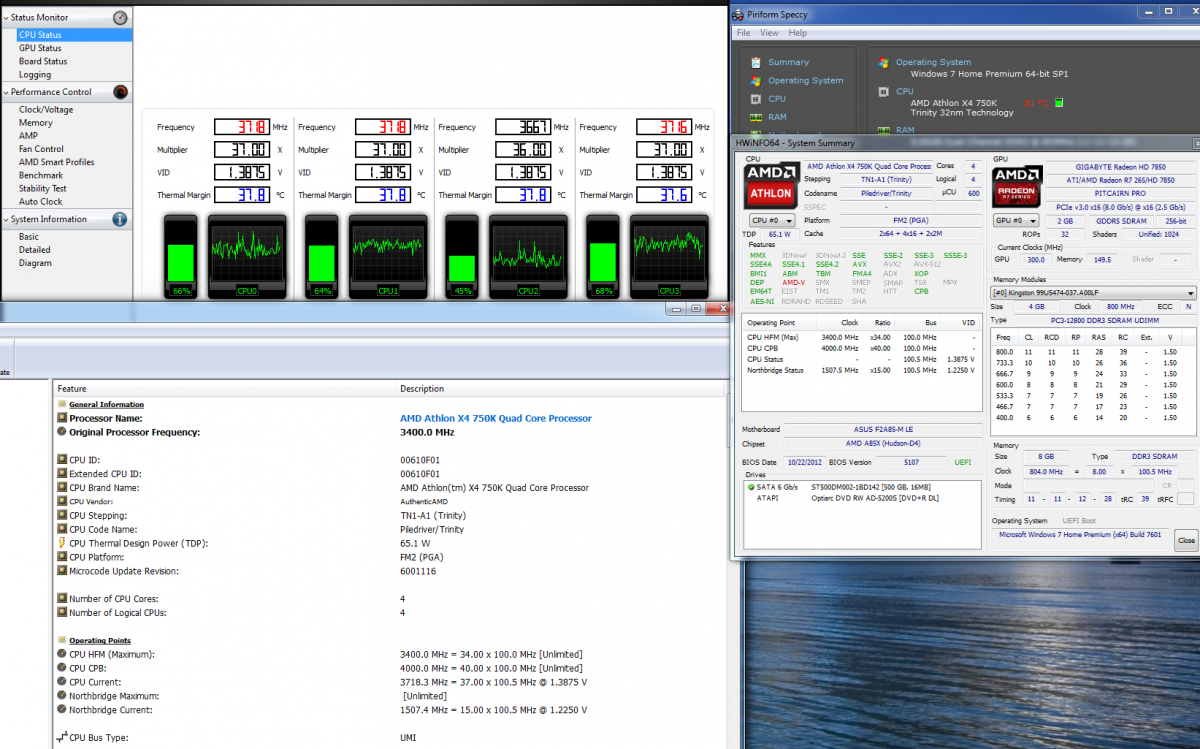Open CPU section in Speccy sidebar

777,99
